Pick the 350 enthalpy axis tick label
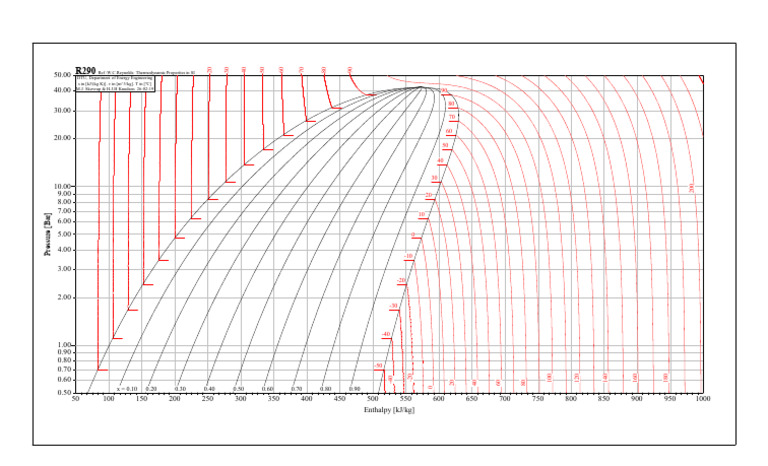The width and height of the screenshot is (768, 466). 274,399
